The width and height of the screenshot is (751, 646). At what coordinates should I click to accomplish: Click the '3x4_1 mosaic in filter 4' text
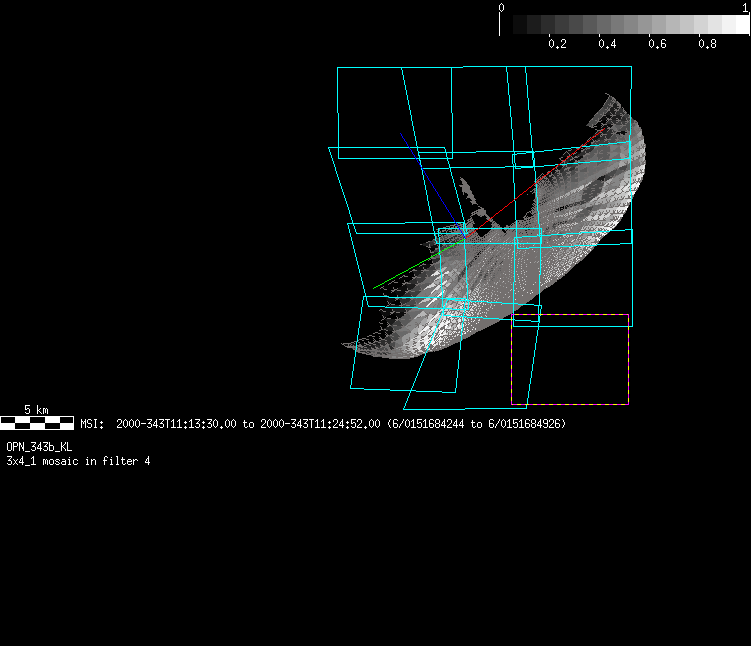78,461
